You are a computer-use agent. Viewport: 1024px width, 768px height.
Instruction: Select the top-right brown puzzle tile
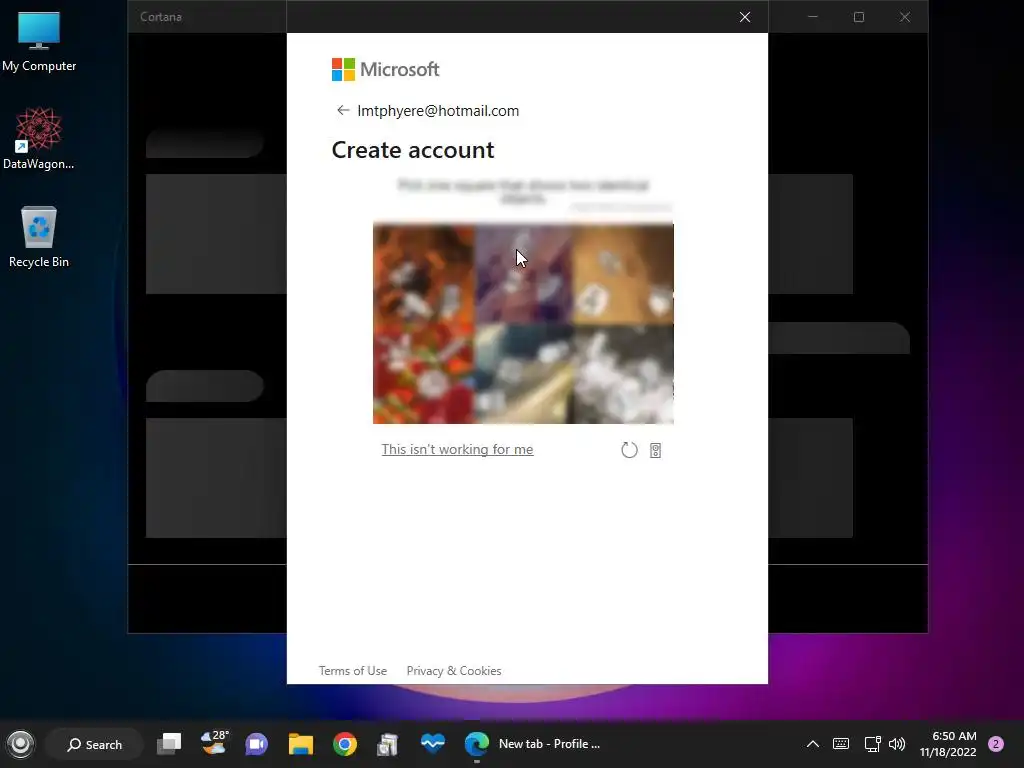pos(623,274)
